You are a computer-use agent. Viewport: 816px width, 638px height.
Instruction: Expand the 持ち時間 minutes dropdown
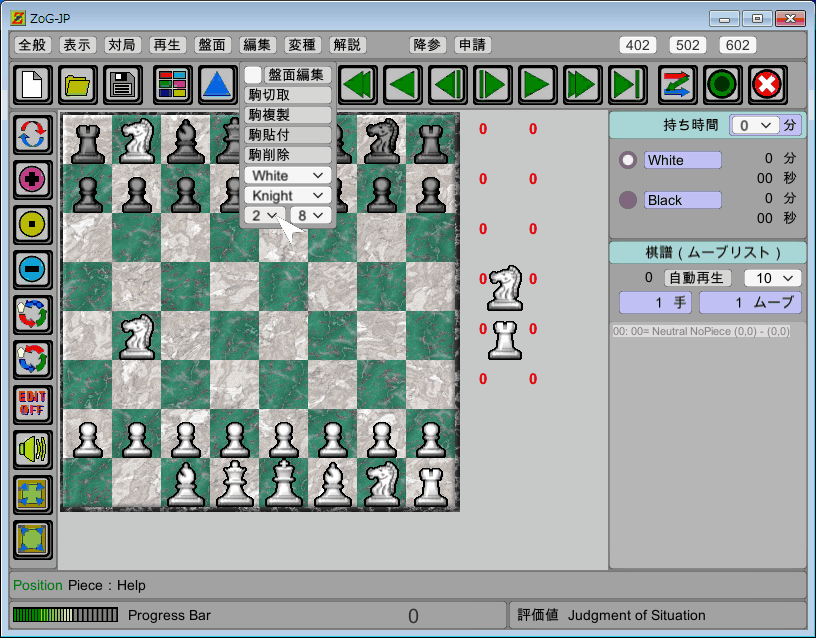click(x=754, y=125)
